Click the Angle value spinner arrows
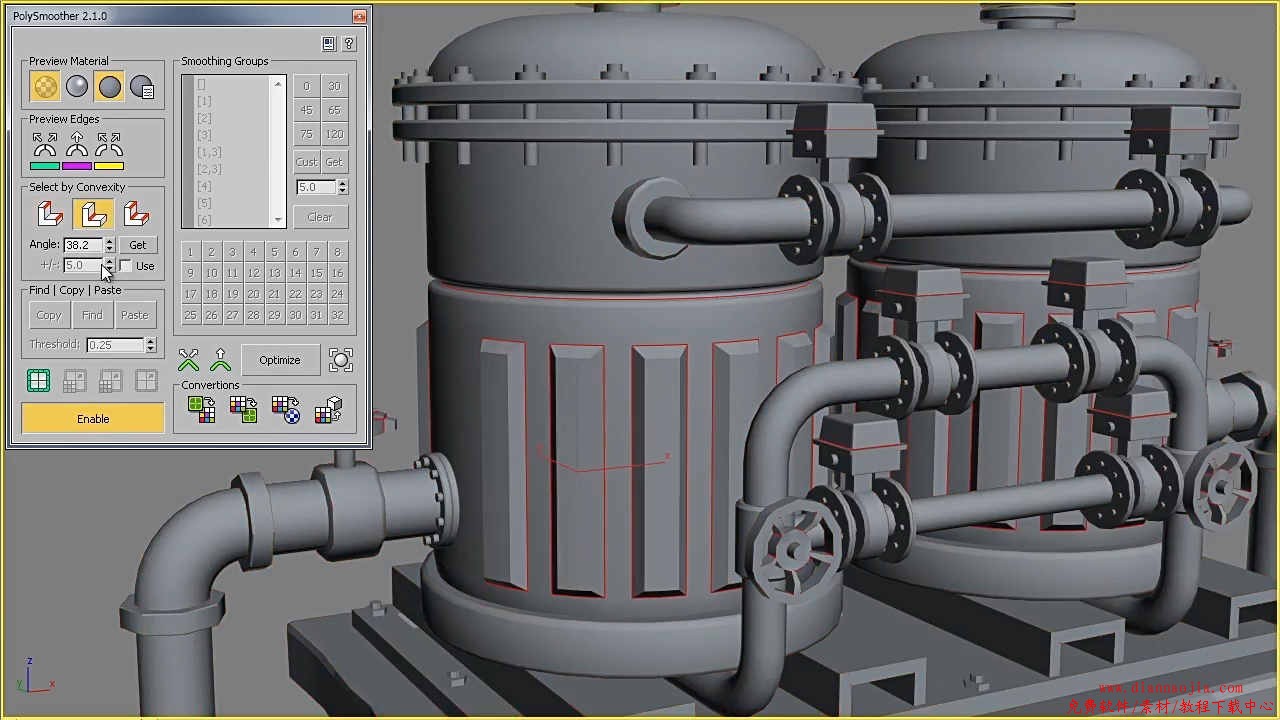This screenshot has width=1280, height=720. point(109,245)
